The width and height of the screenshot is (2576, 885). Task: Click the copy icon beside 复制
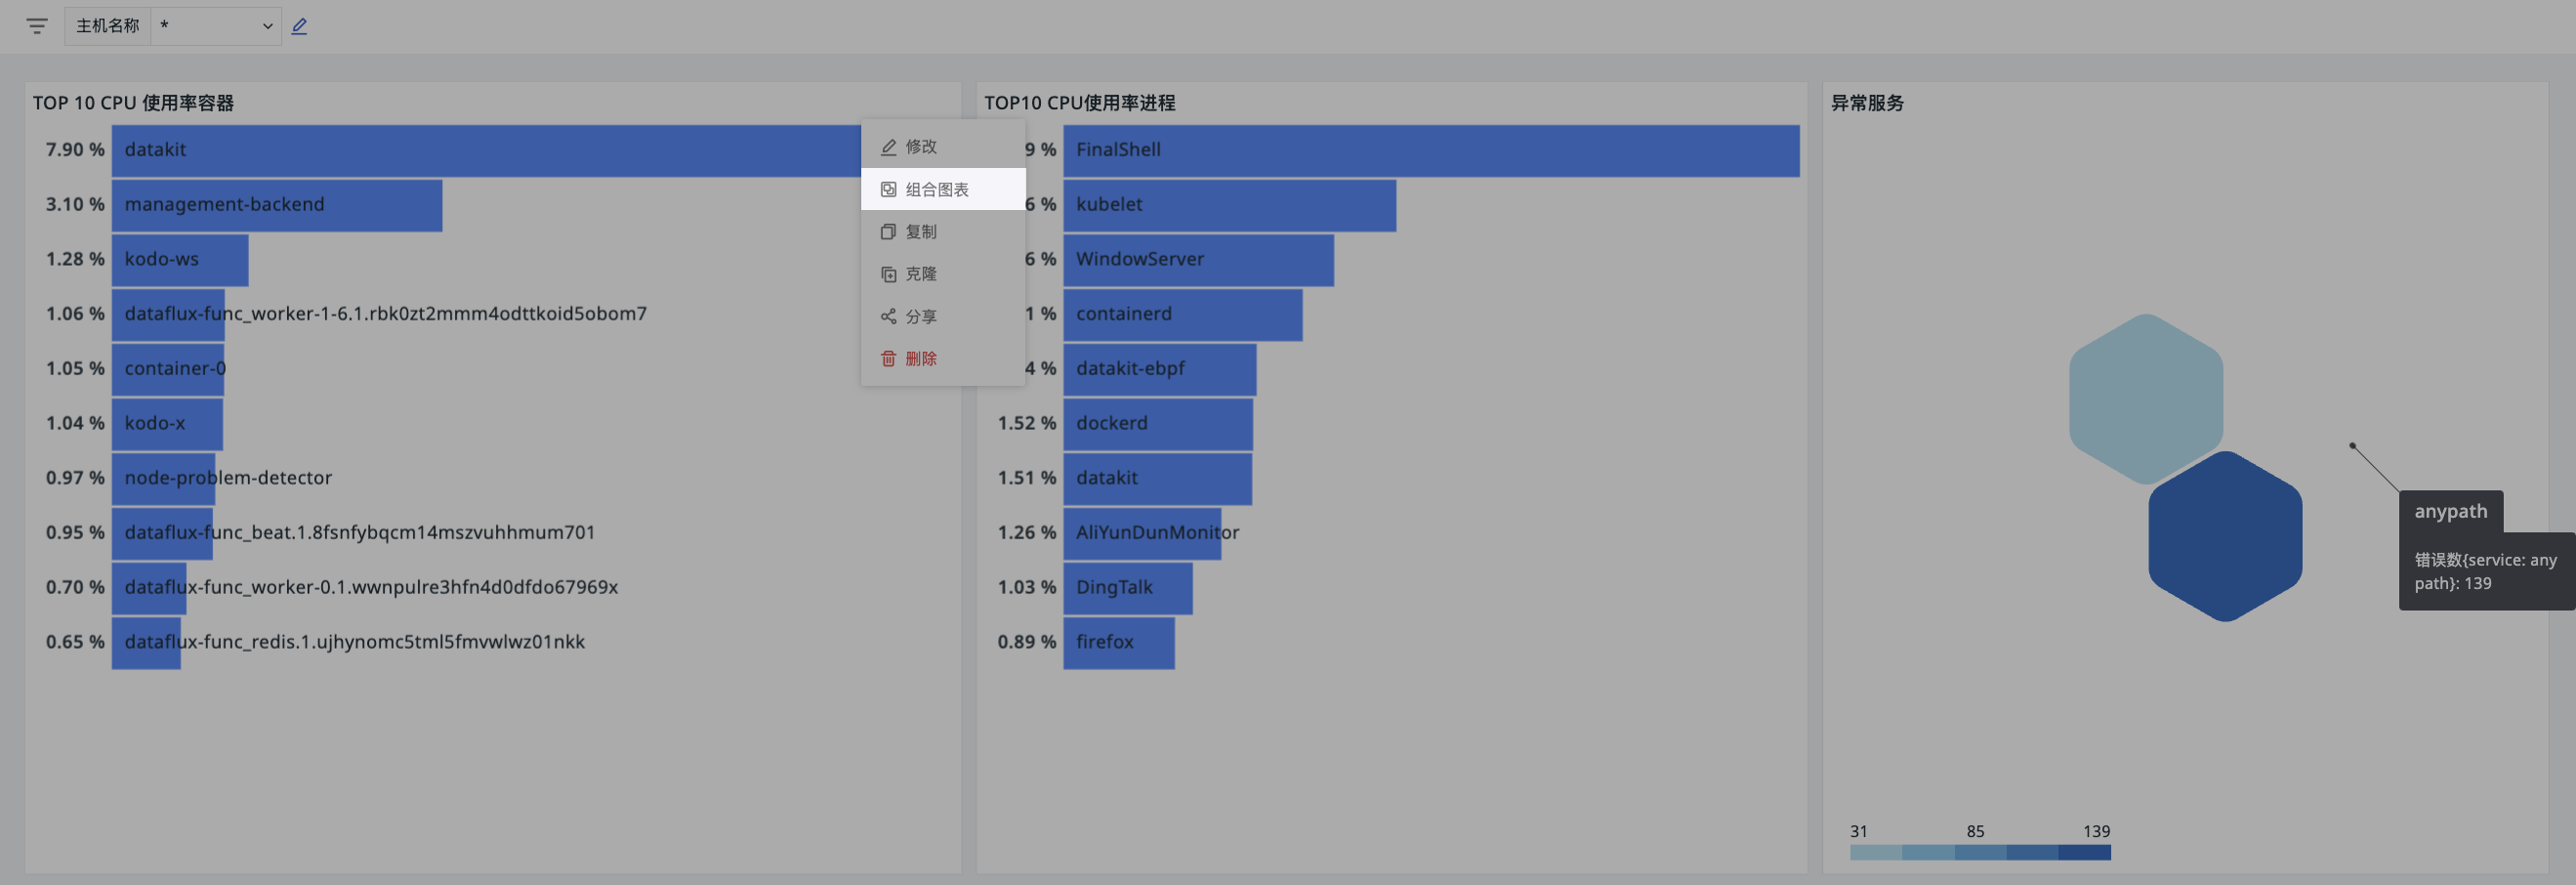[888, 232]
